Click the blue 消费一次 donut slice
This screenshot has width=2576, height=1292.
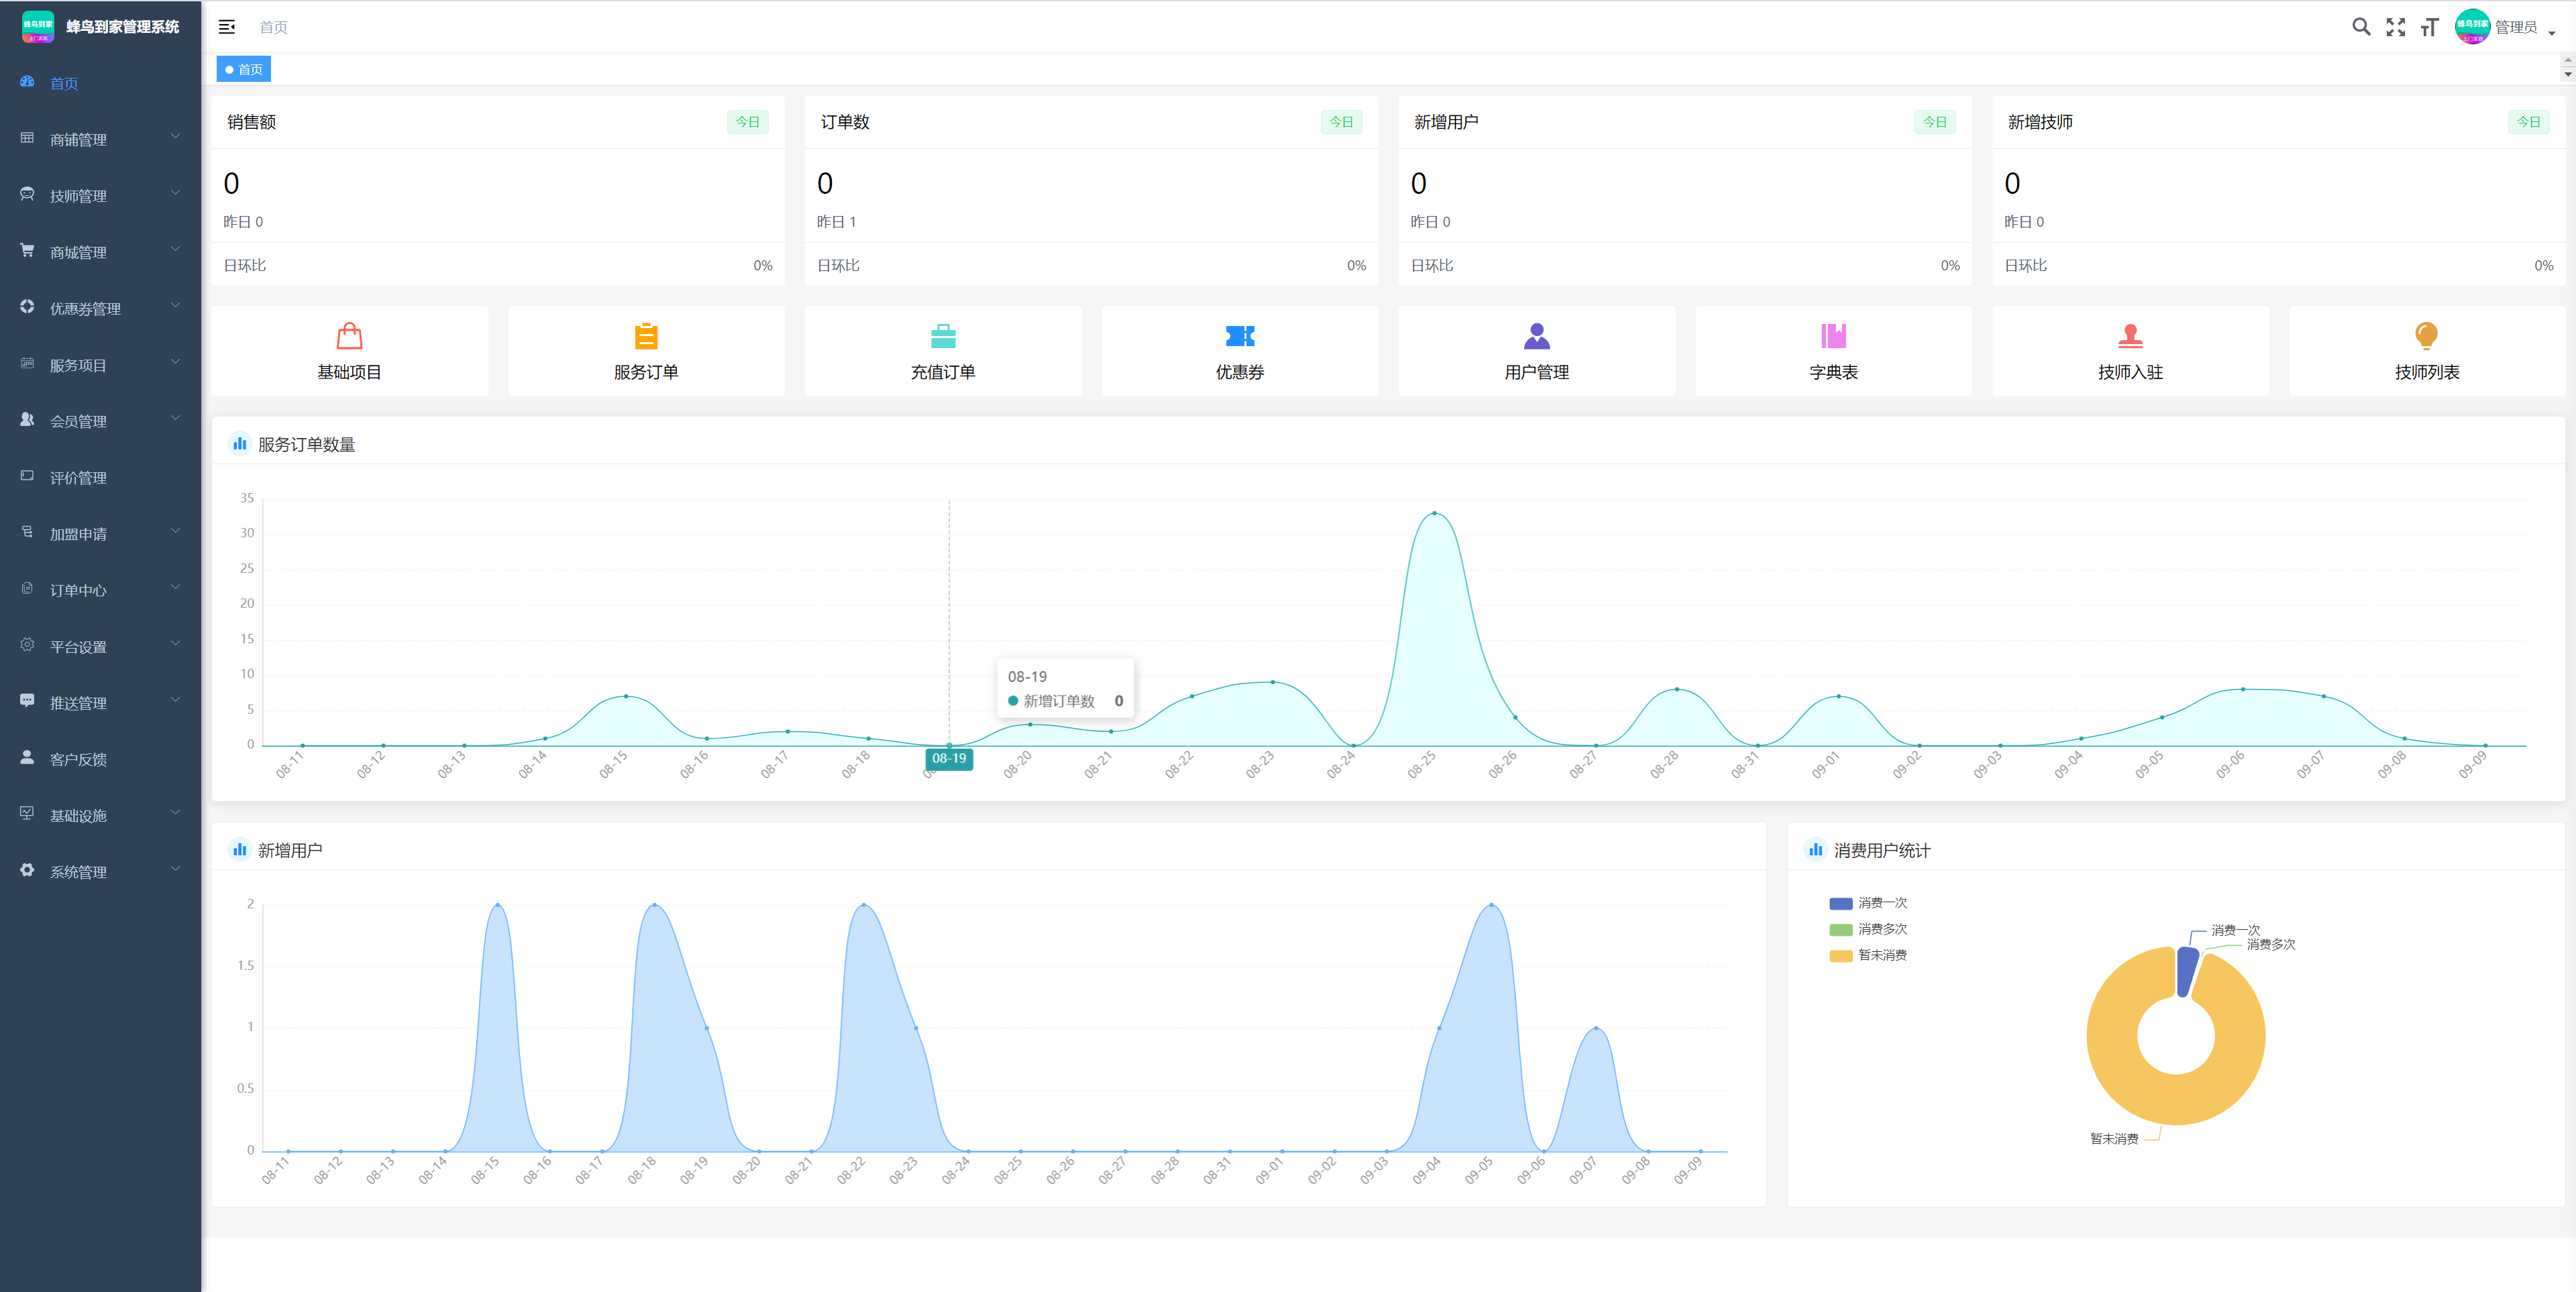(2186, 971)
